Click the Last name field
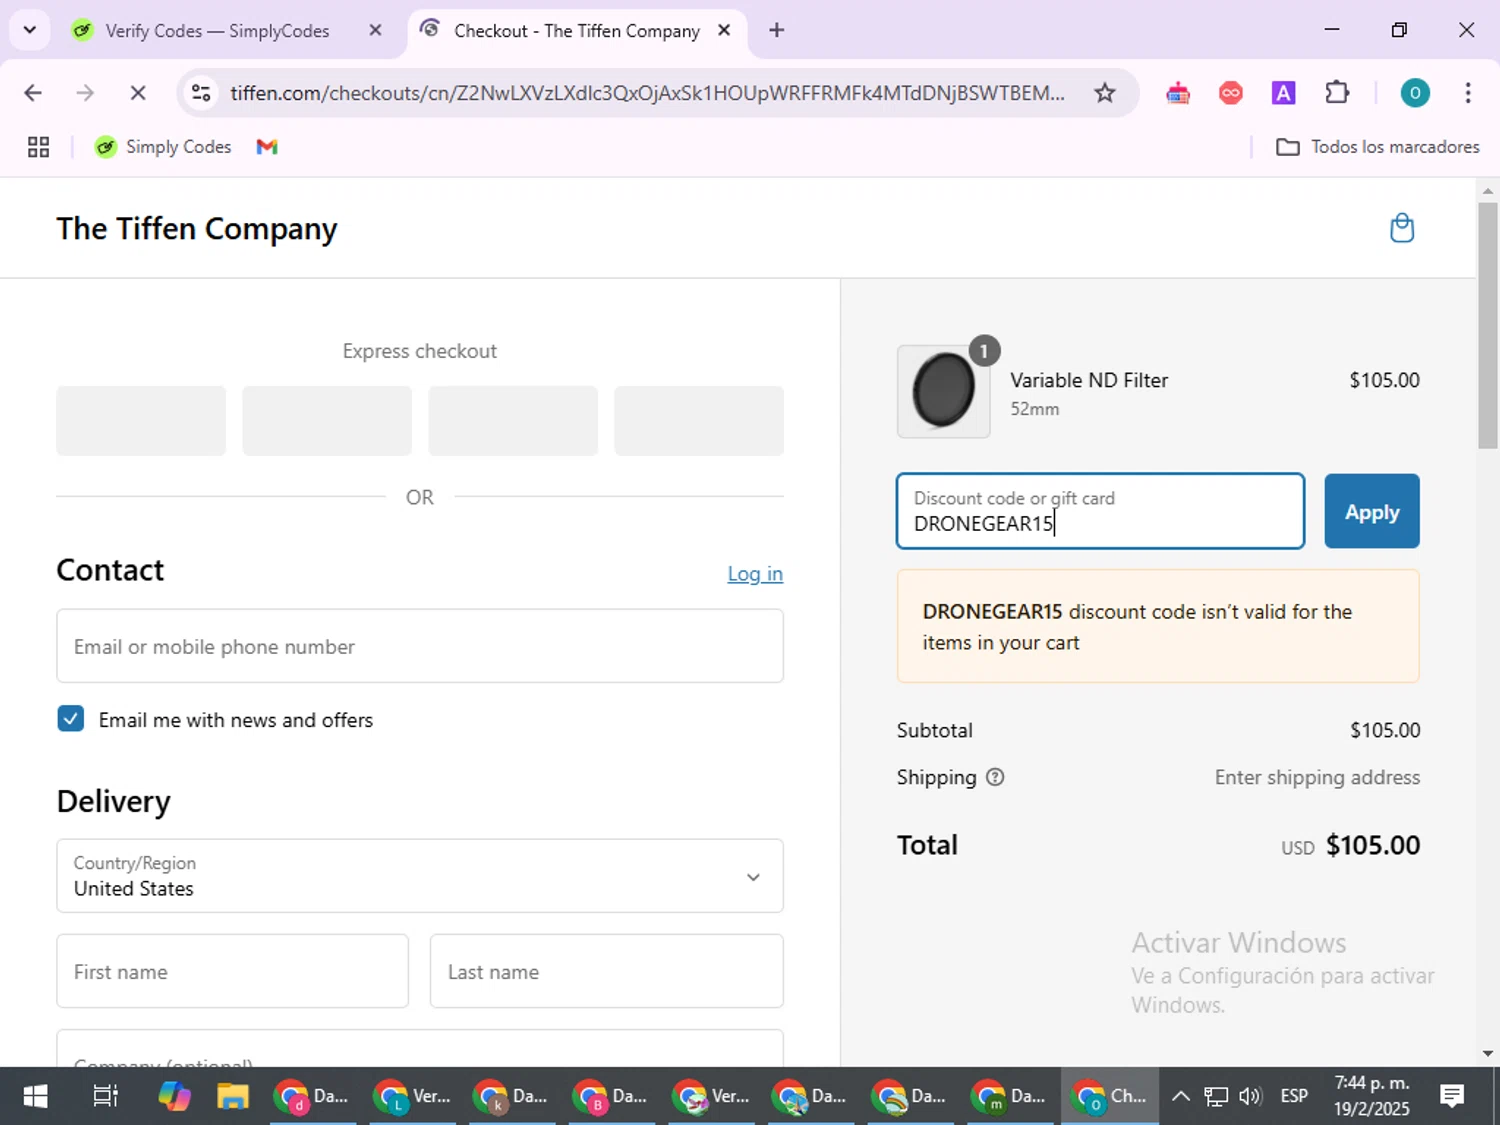This screenshot has height=1125, width=1500. coord(607,971)
